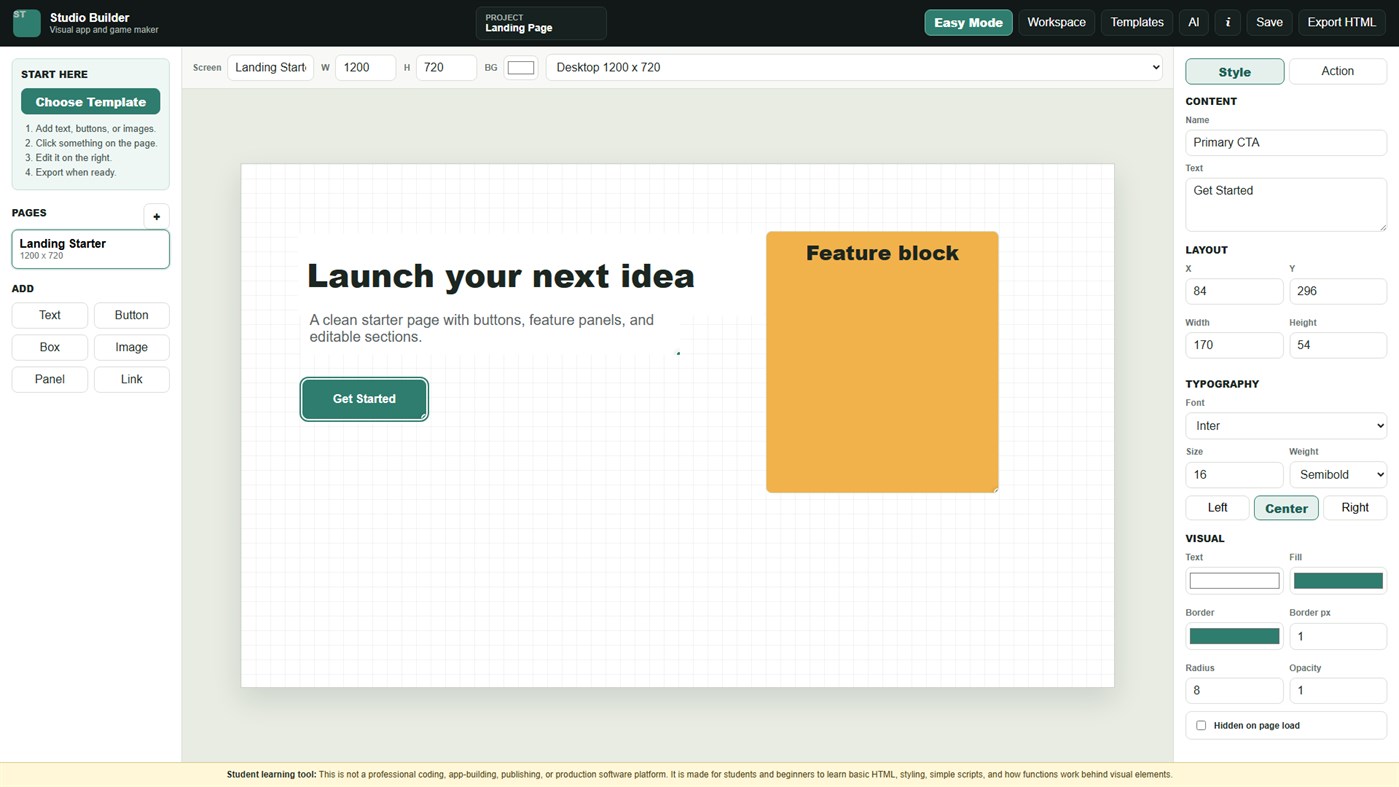
Task: Open the Desktop 1200 x 720 preset dropdown
Action: [x=854, y=67]
